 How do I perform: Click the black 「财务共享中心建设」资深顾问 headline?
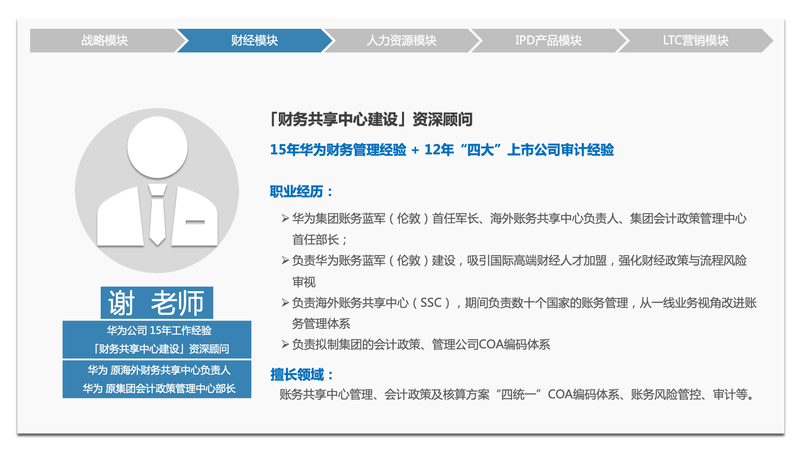point(370,119)
